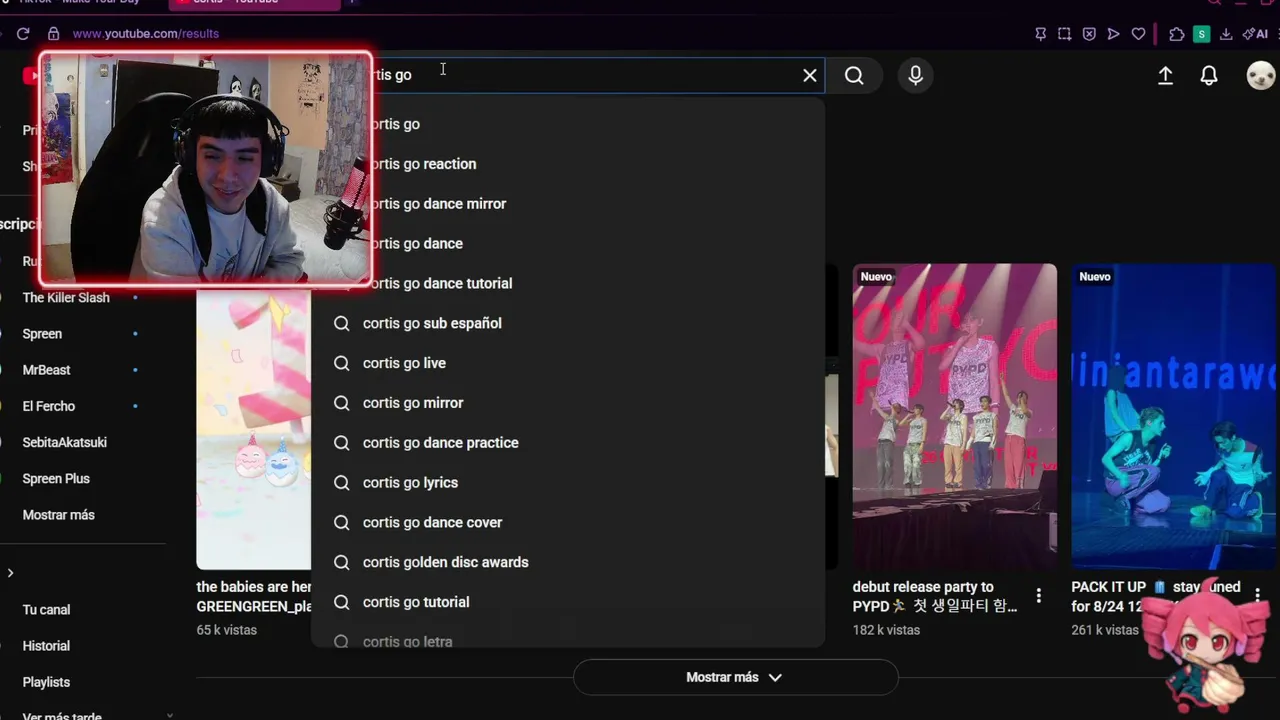This screenshot has width=1280, height=720.
Task: Expand Shorts with the bottom "Mostrar más" button
Action: pos(735,677)
